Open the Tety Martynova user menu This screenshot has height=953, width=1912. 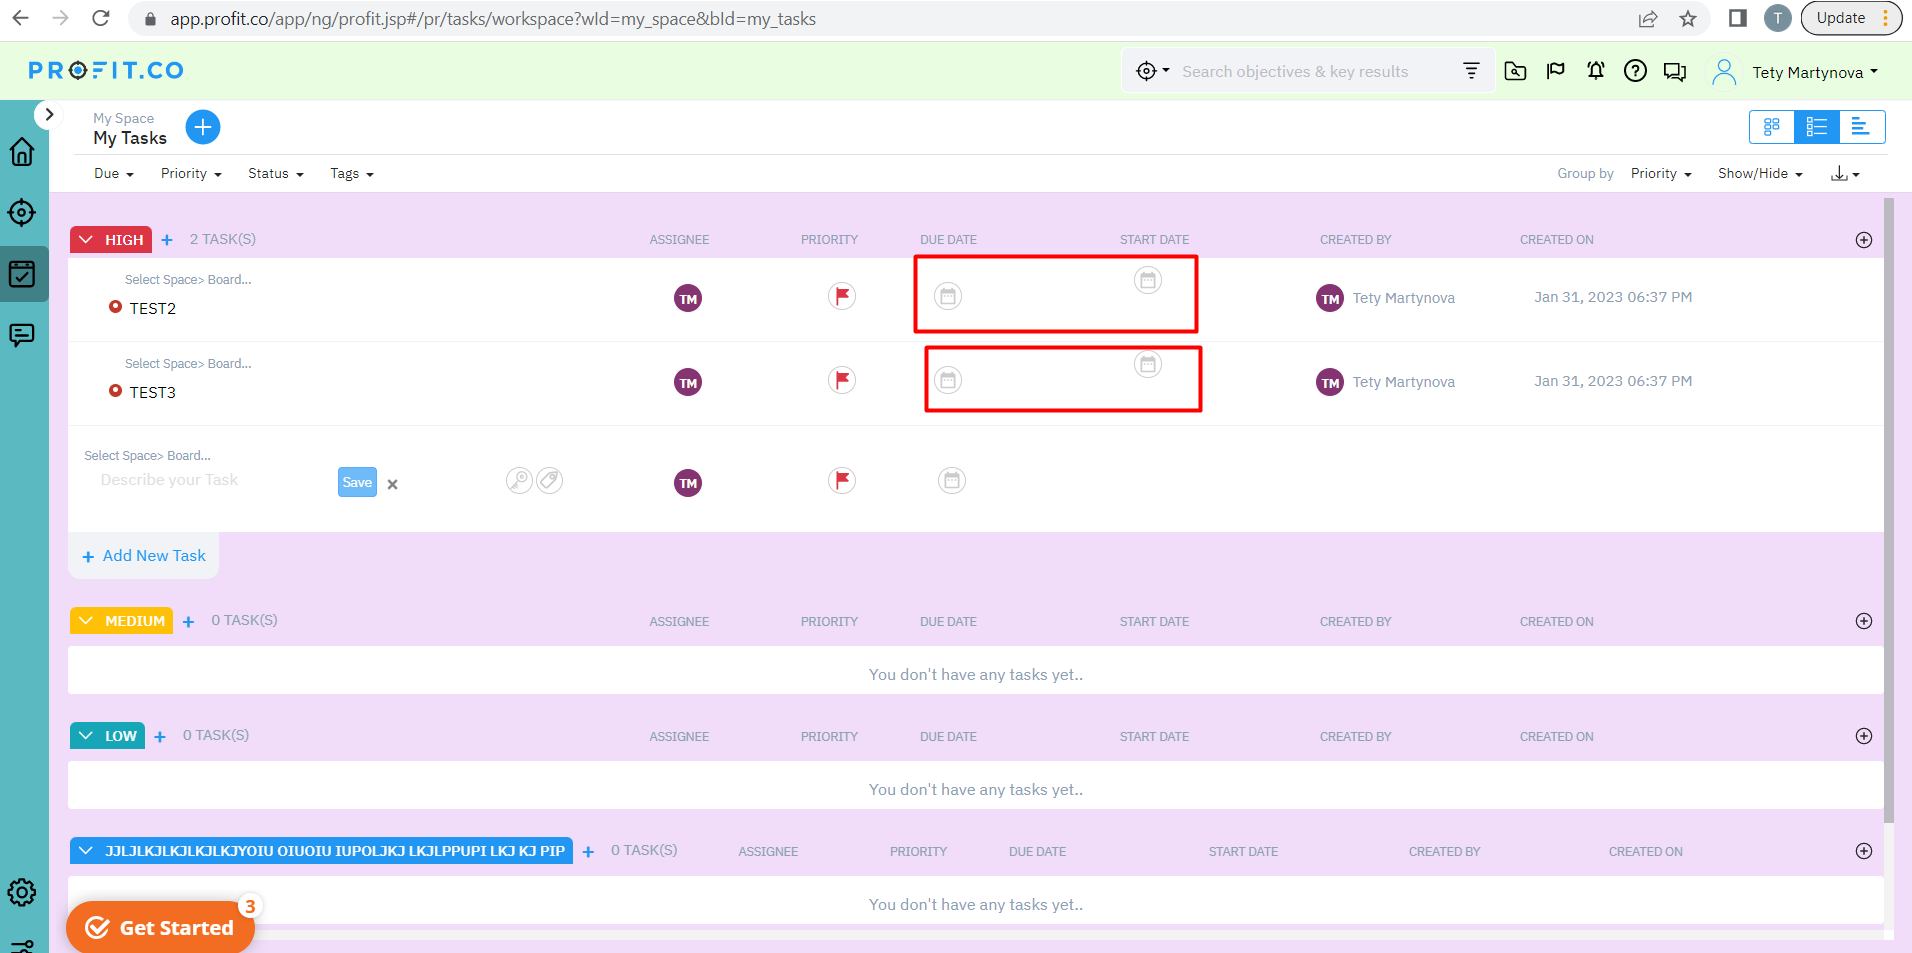click(x=1814, y=72)
